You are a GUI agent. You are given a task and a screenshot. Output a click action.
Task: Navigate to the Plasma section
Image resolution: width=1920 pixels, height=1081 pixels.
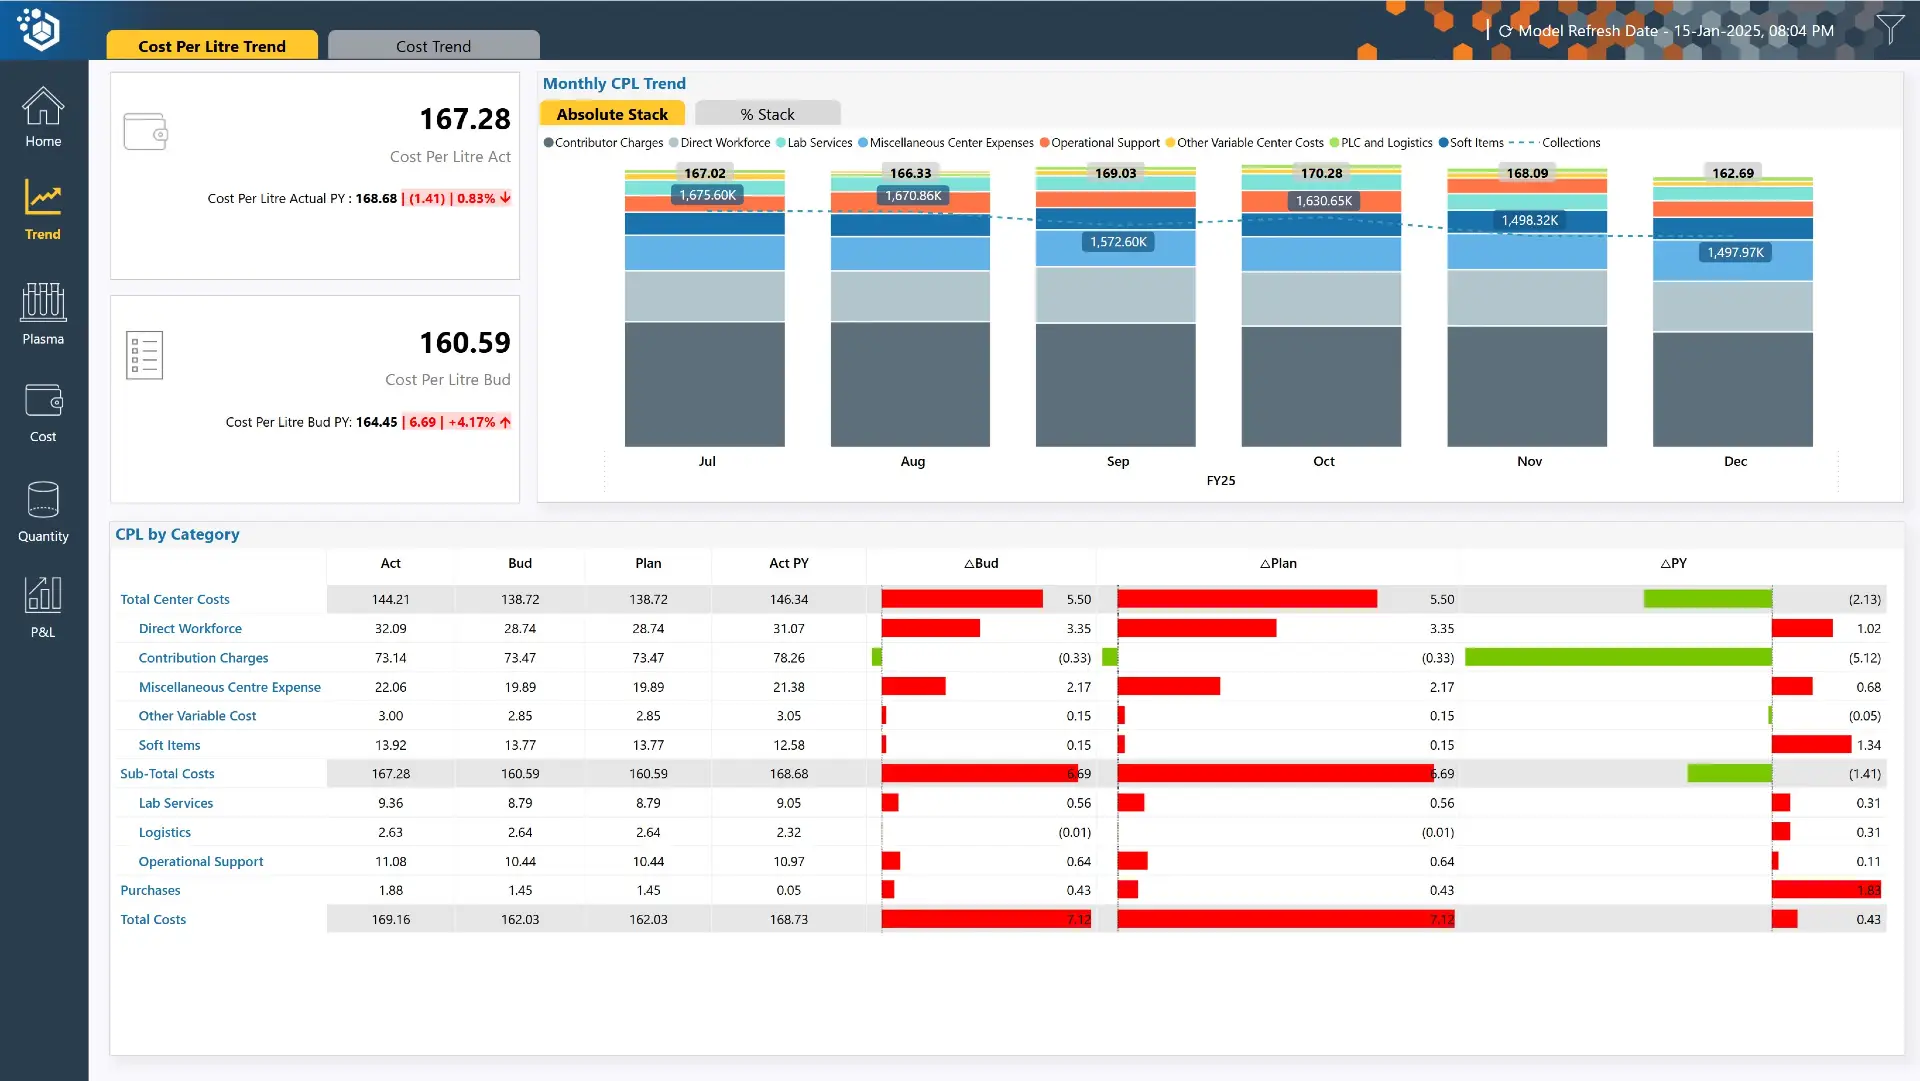42,310
